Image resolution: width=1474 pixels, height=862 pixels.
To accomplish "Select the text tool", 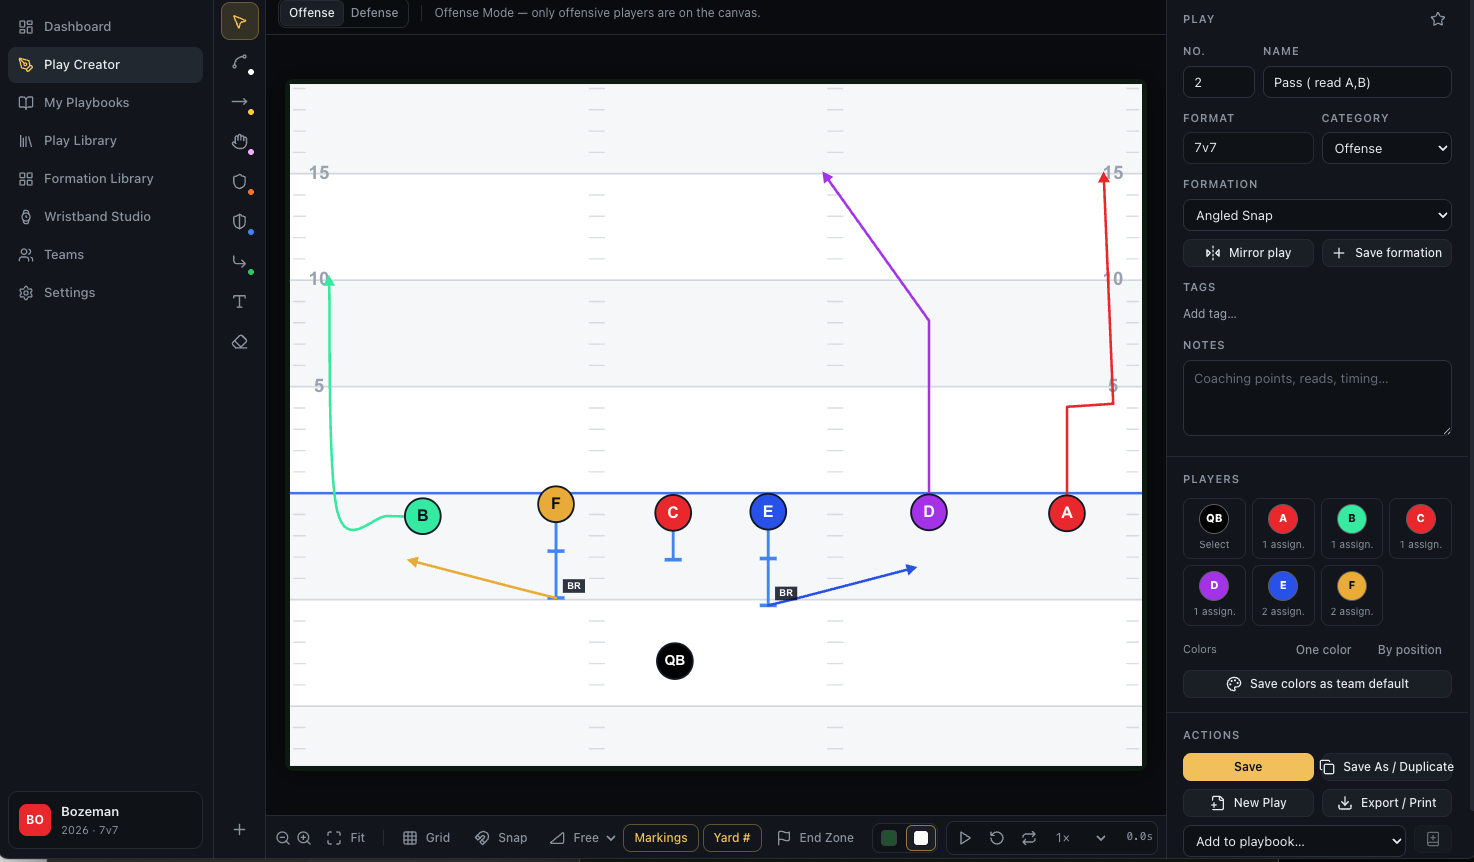I will click(x=240, y=302).
